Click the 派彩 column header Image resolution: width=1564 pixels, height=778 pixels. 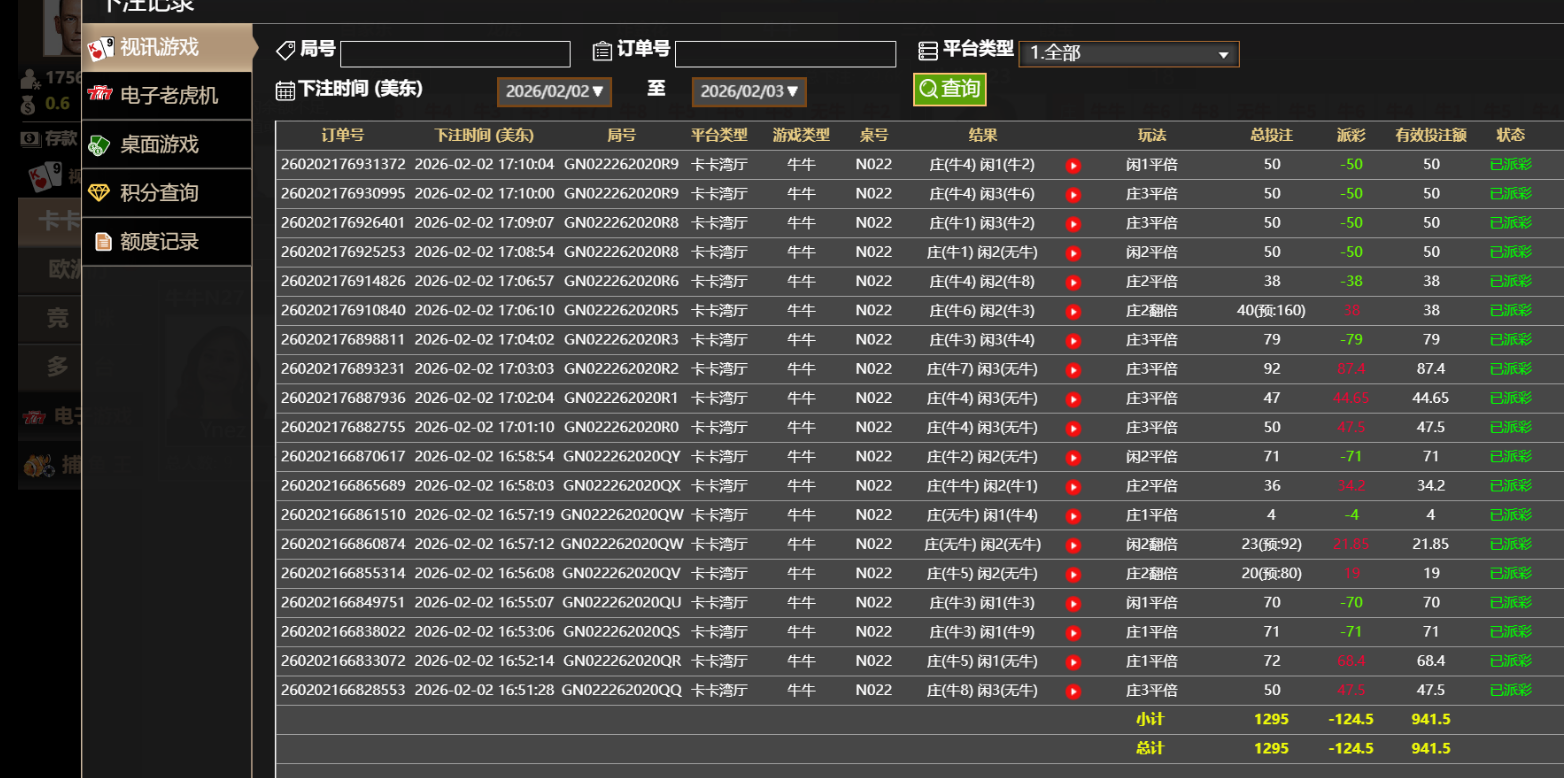tap(1351, 136)
